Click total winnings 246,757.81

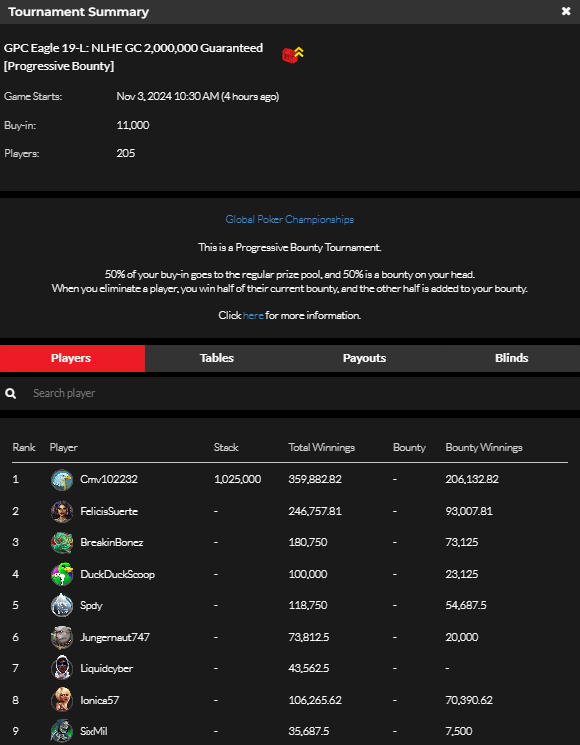tap(315, 511)
